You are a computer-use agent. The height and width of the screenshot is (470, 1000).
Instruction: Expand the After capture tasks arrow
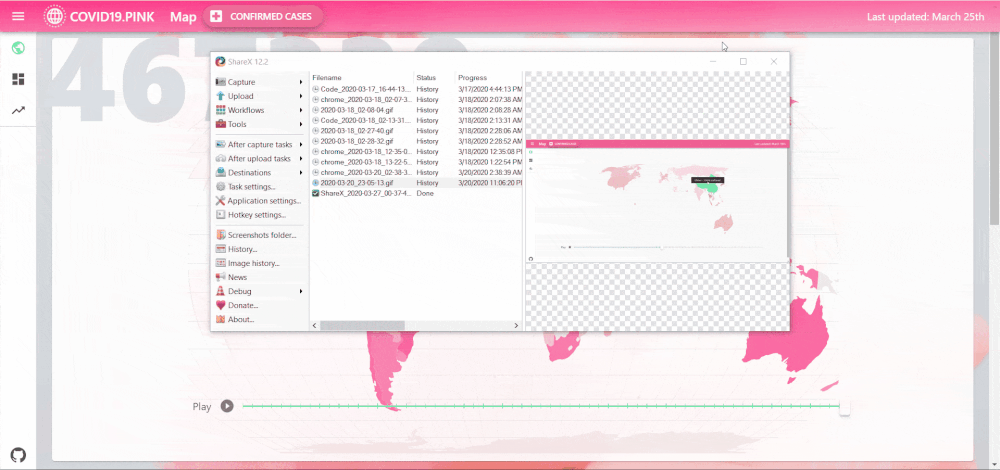(301, 144)
